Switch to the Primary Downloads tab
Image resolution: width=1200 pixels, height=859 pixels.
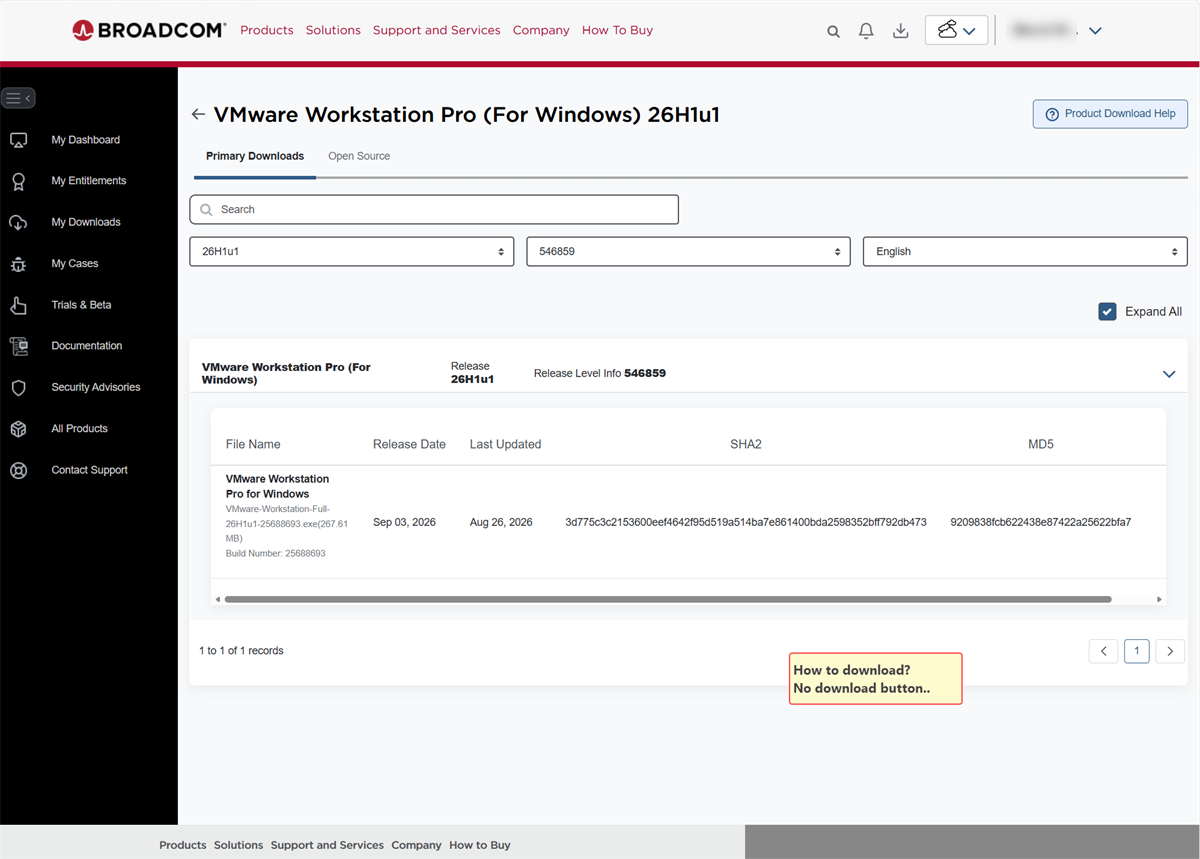point(255,156)
